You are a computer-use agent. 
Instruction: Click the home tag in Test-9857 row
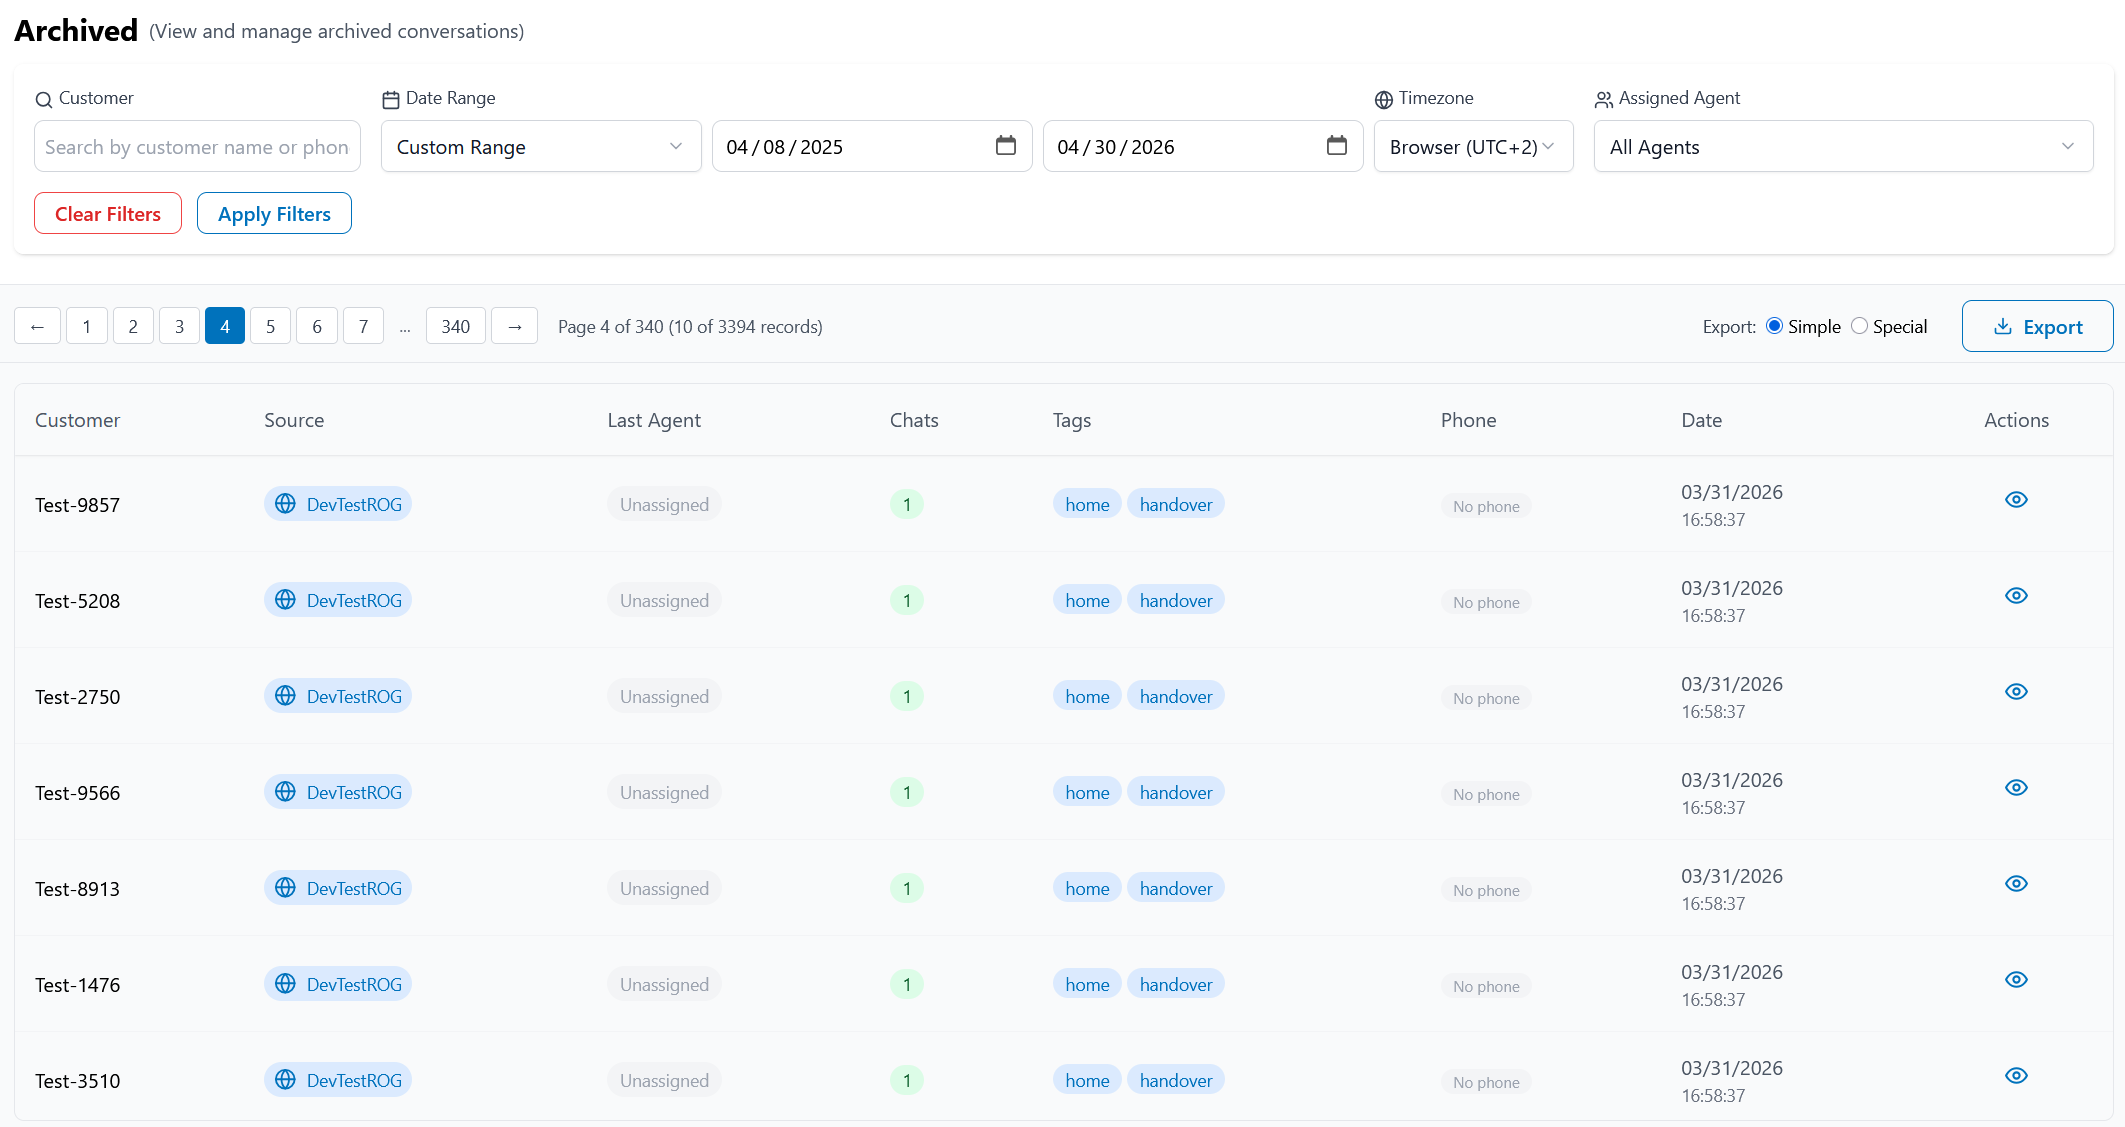[x=1087, y=504]
